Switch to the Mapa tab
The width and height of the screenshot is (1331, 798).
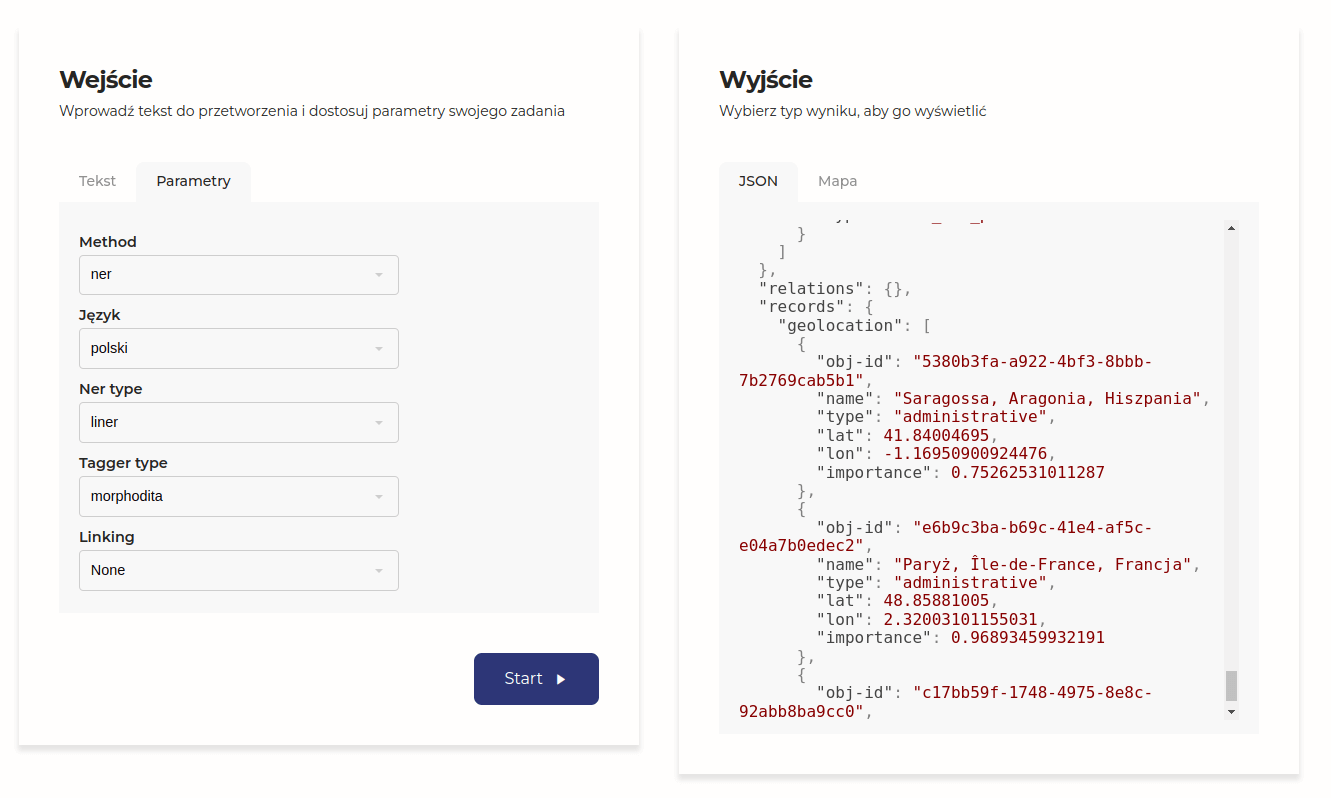tap(837, 181)
